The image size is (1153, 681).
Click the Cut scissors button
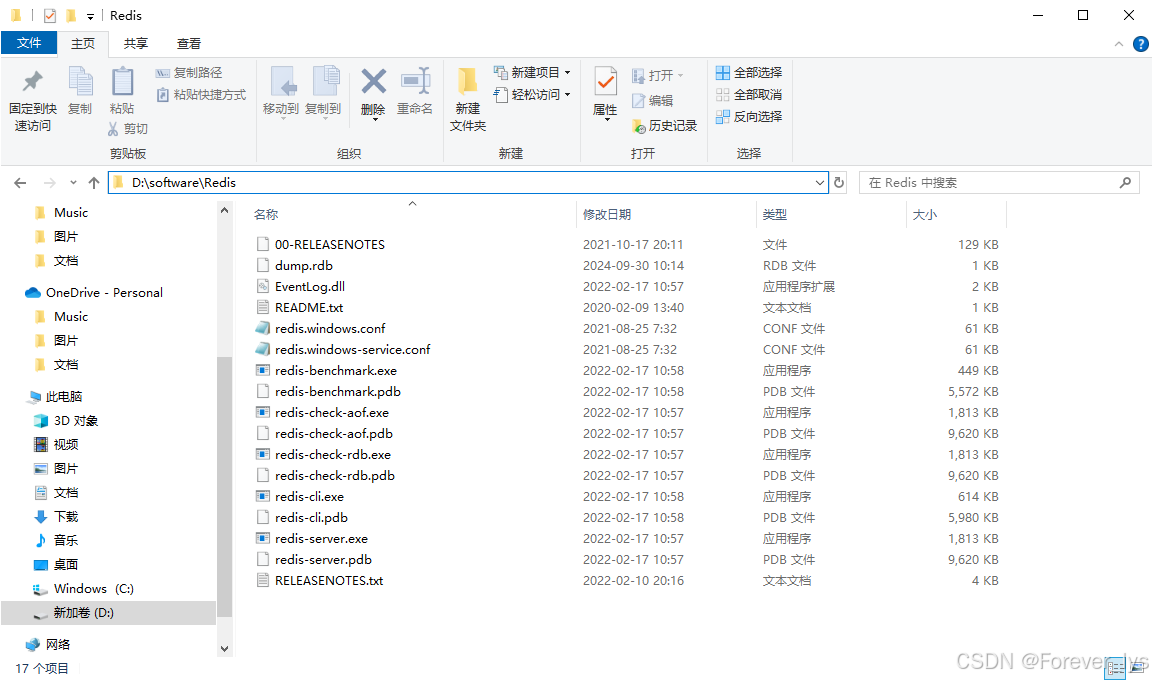tap(128, 129)
